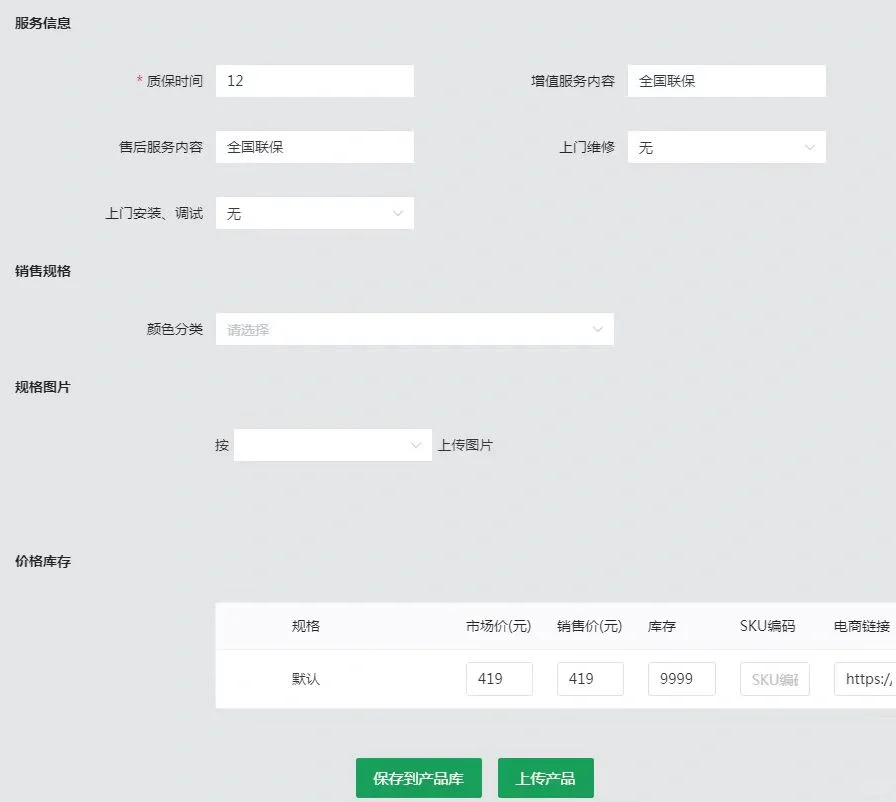Image resolution: width=896 pixels, height=802 pixels.
Task: Click the 服务信息 section heading
Action: click(42, 22)
